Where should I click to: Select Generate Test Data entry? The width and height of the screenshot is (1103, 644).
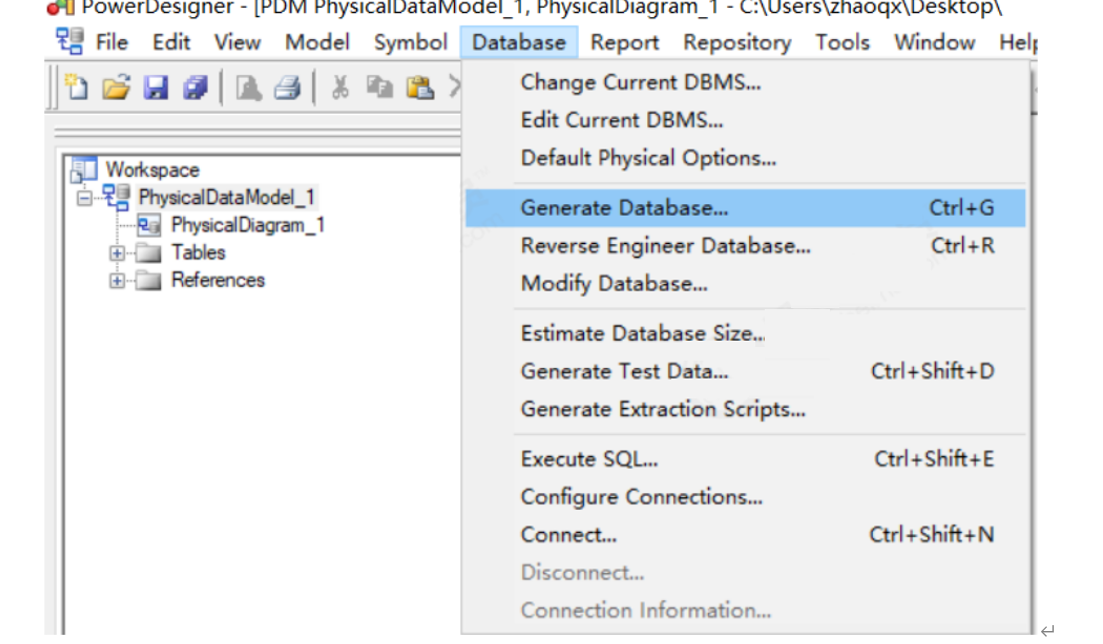point(745,371)
